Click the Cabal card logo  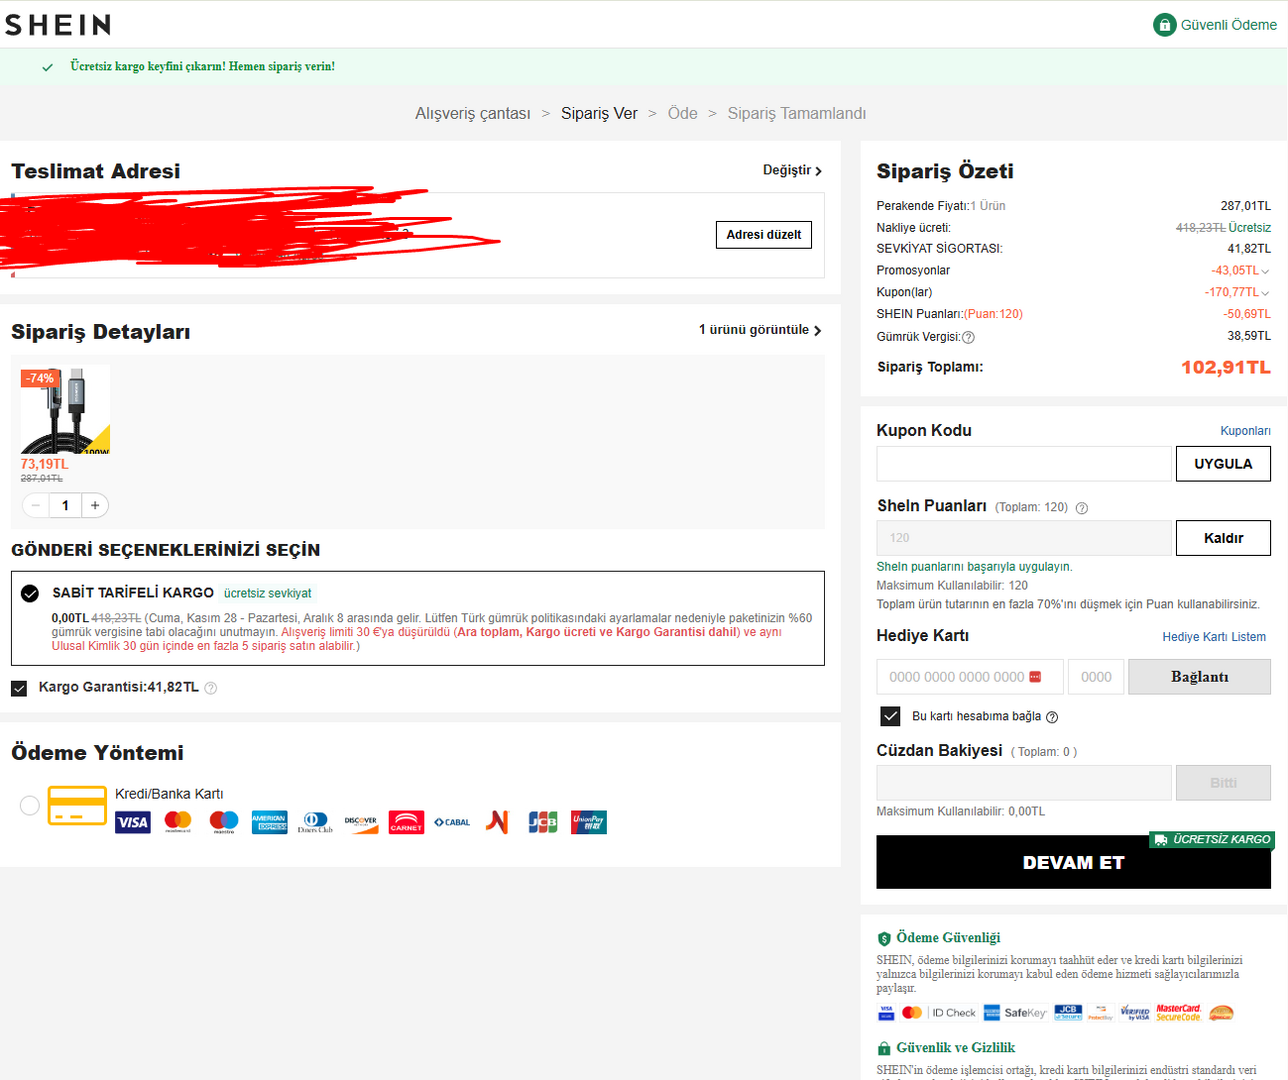[x=452, y=822]
